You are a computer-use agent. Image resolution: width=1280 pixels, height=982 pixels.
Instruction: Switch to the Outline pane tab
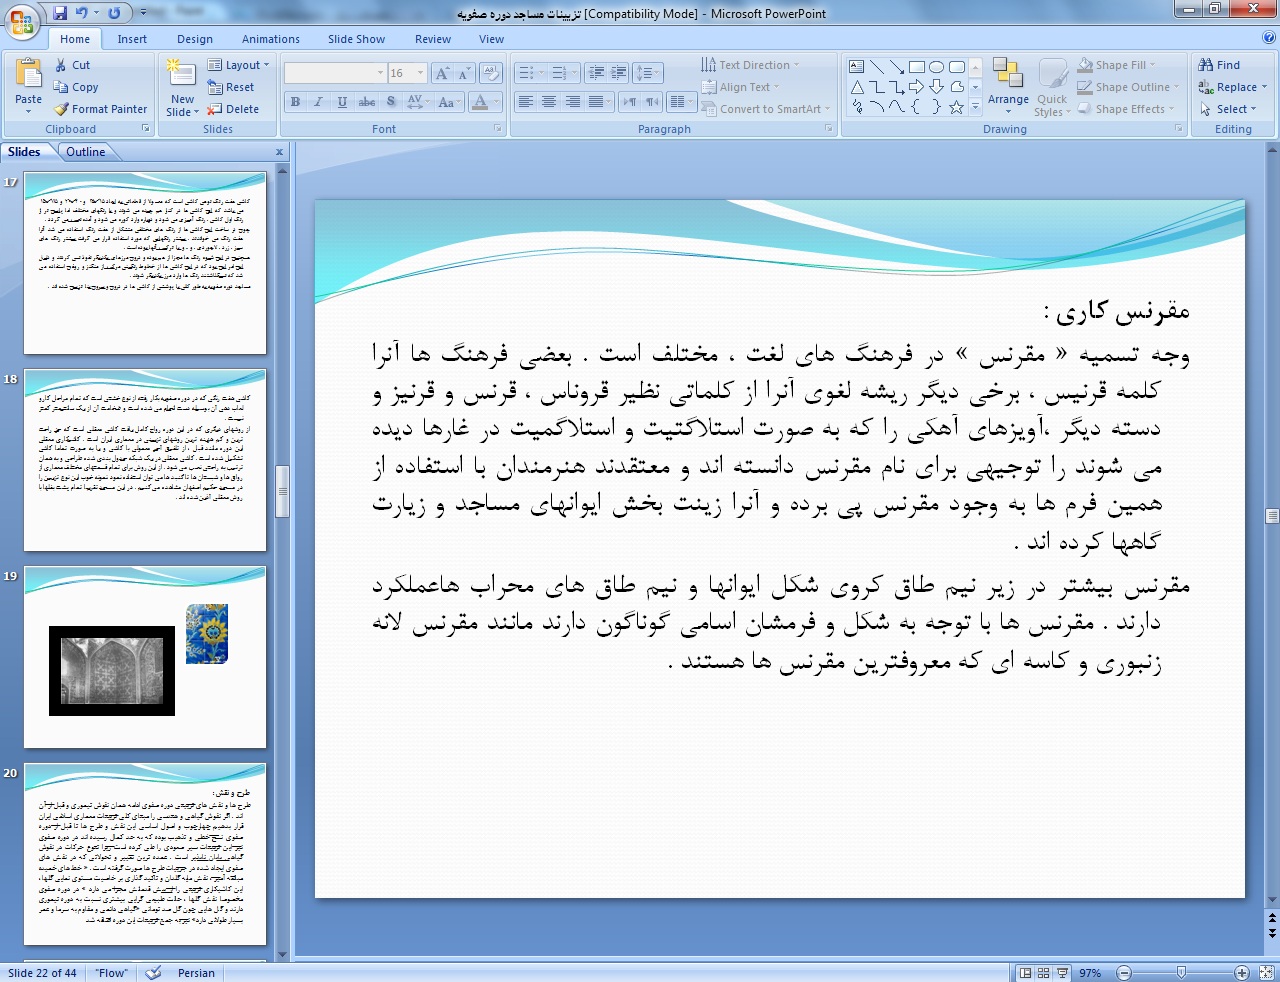(x=85, y=152)
